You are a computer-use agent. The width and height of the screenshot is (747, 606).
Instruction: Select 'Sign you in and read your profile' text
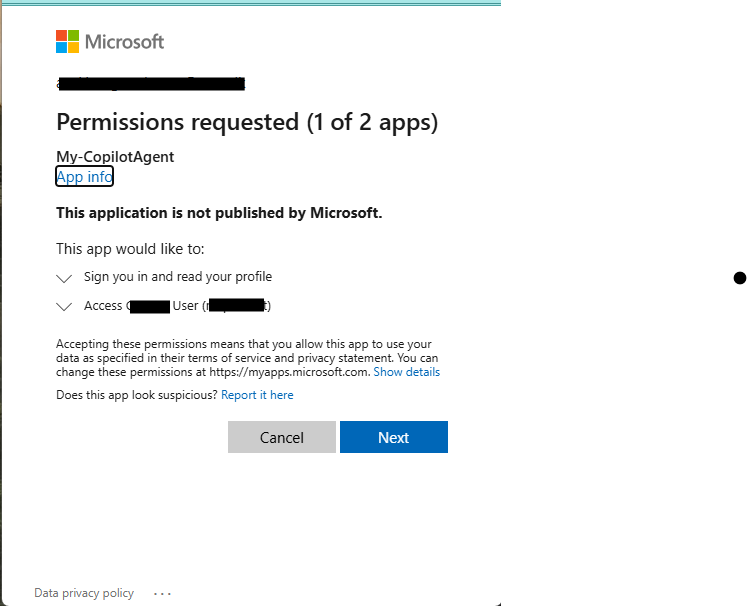[178, 277]
